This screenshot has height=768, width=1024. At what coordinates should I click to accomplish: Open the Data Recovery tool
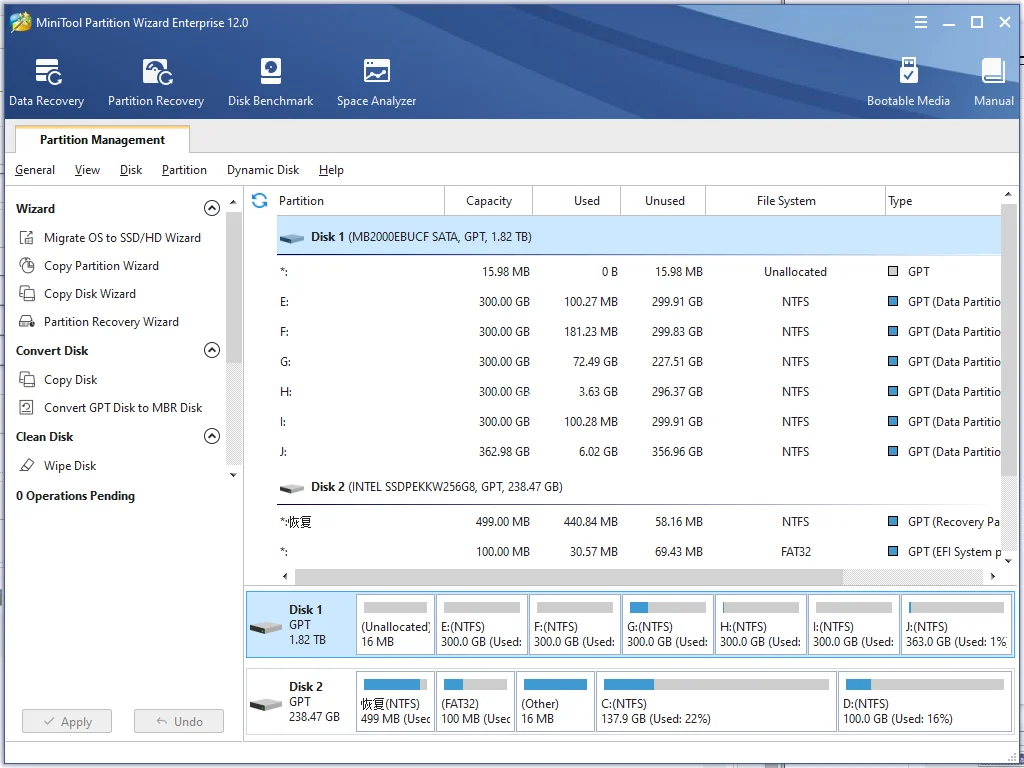pyautogui.click(x=46, y=80)
